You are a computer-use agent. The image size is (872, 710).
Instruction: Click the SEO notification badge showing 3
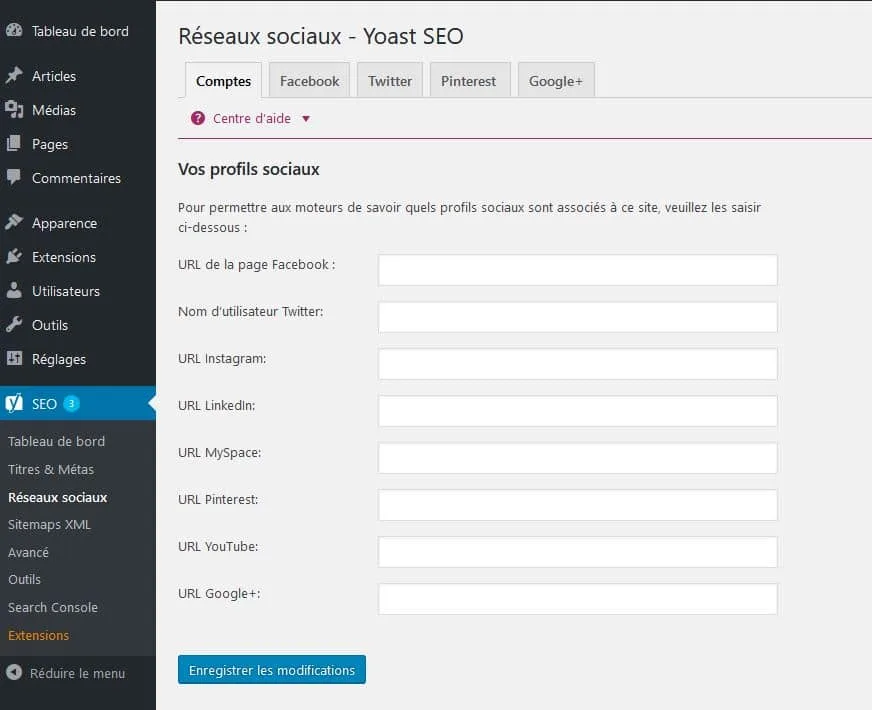71,404
